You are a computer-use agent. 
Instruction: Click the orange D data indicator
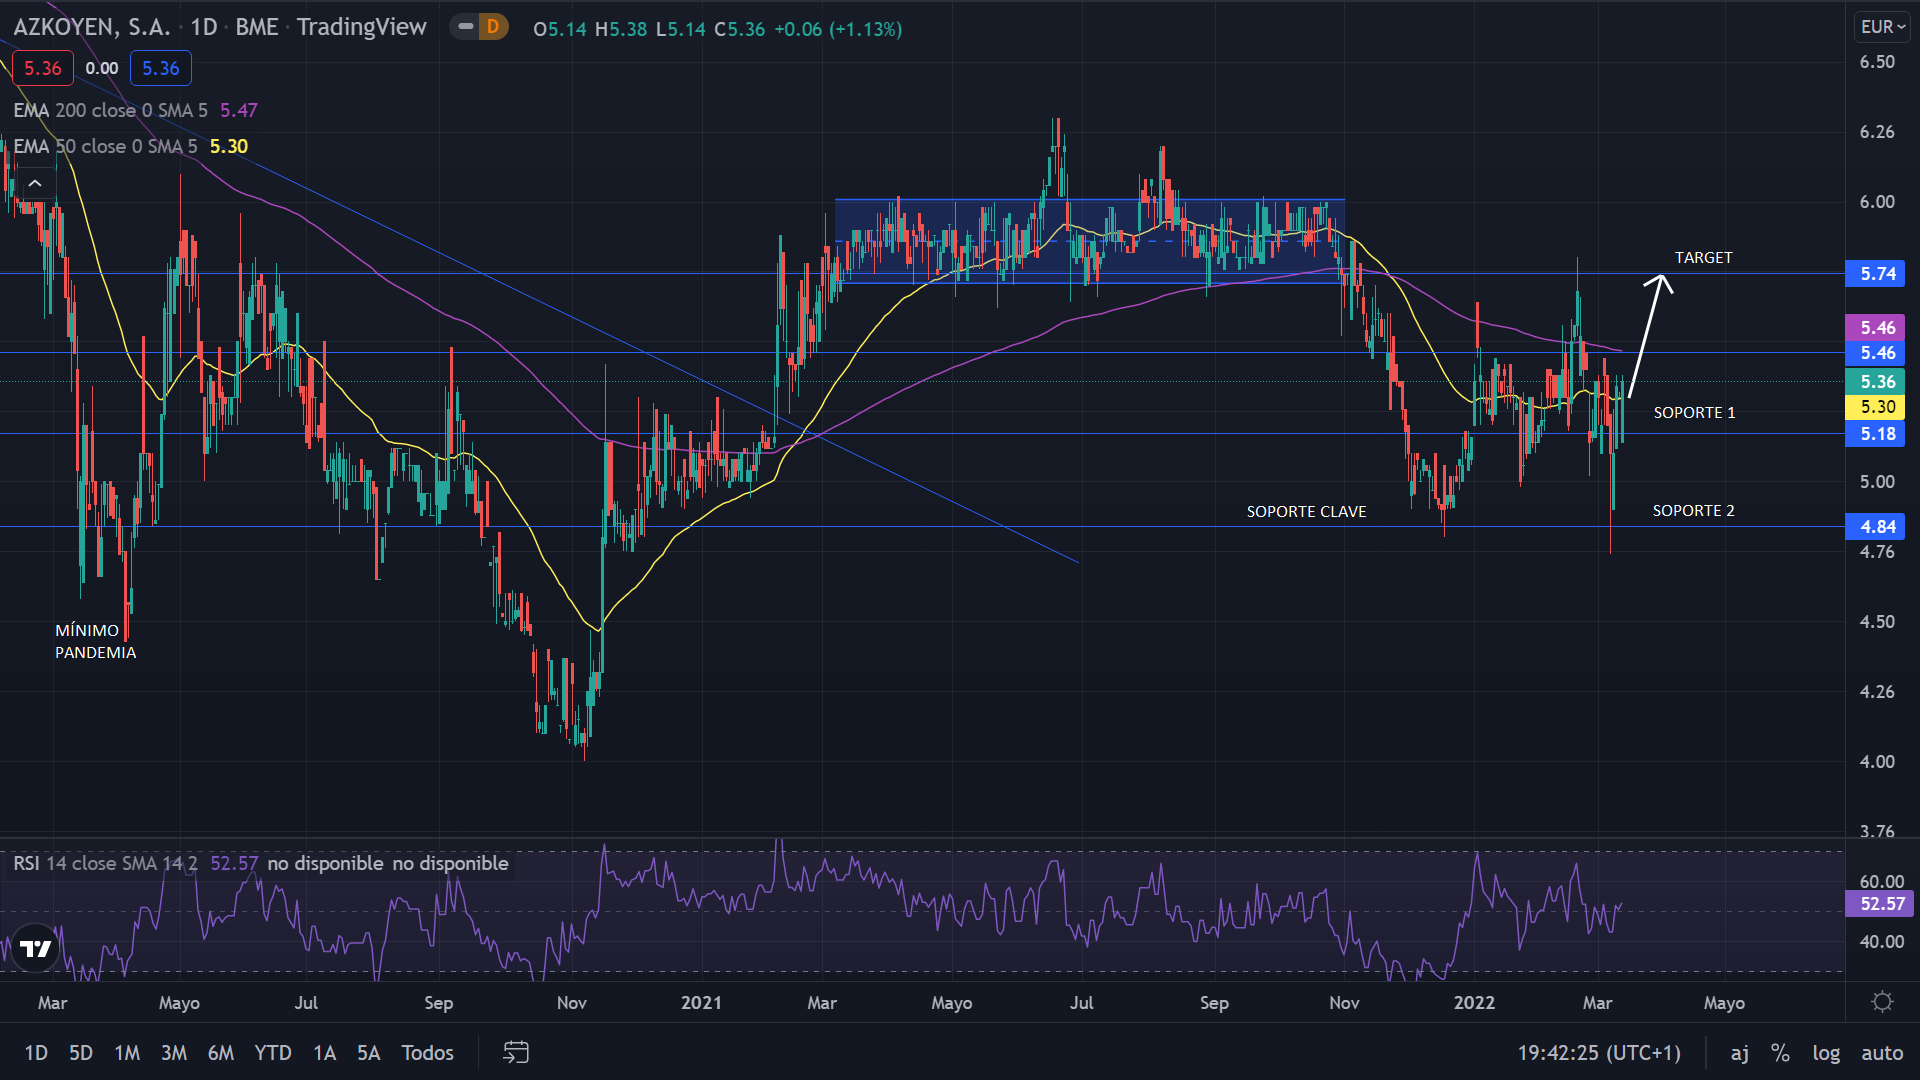click(492, 27)
